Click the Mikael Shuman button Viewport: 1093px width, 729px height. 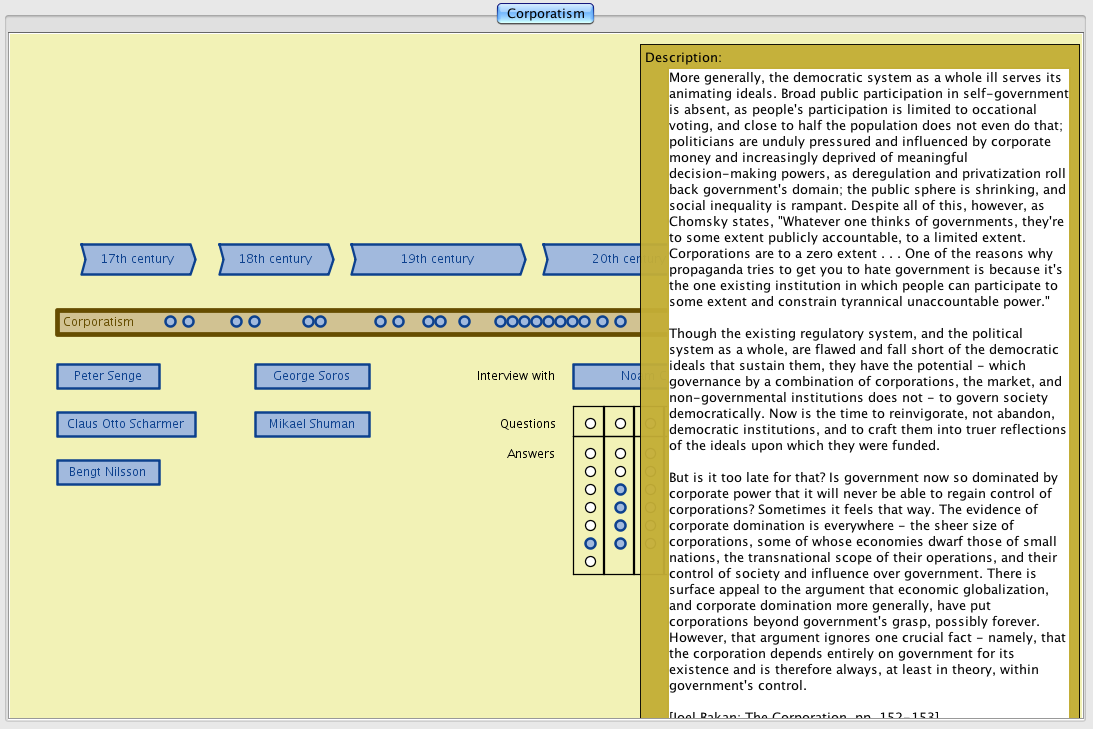[x=312, y=424]
